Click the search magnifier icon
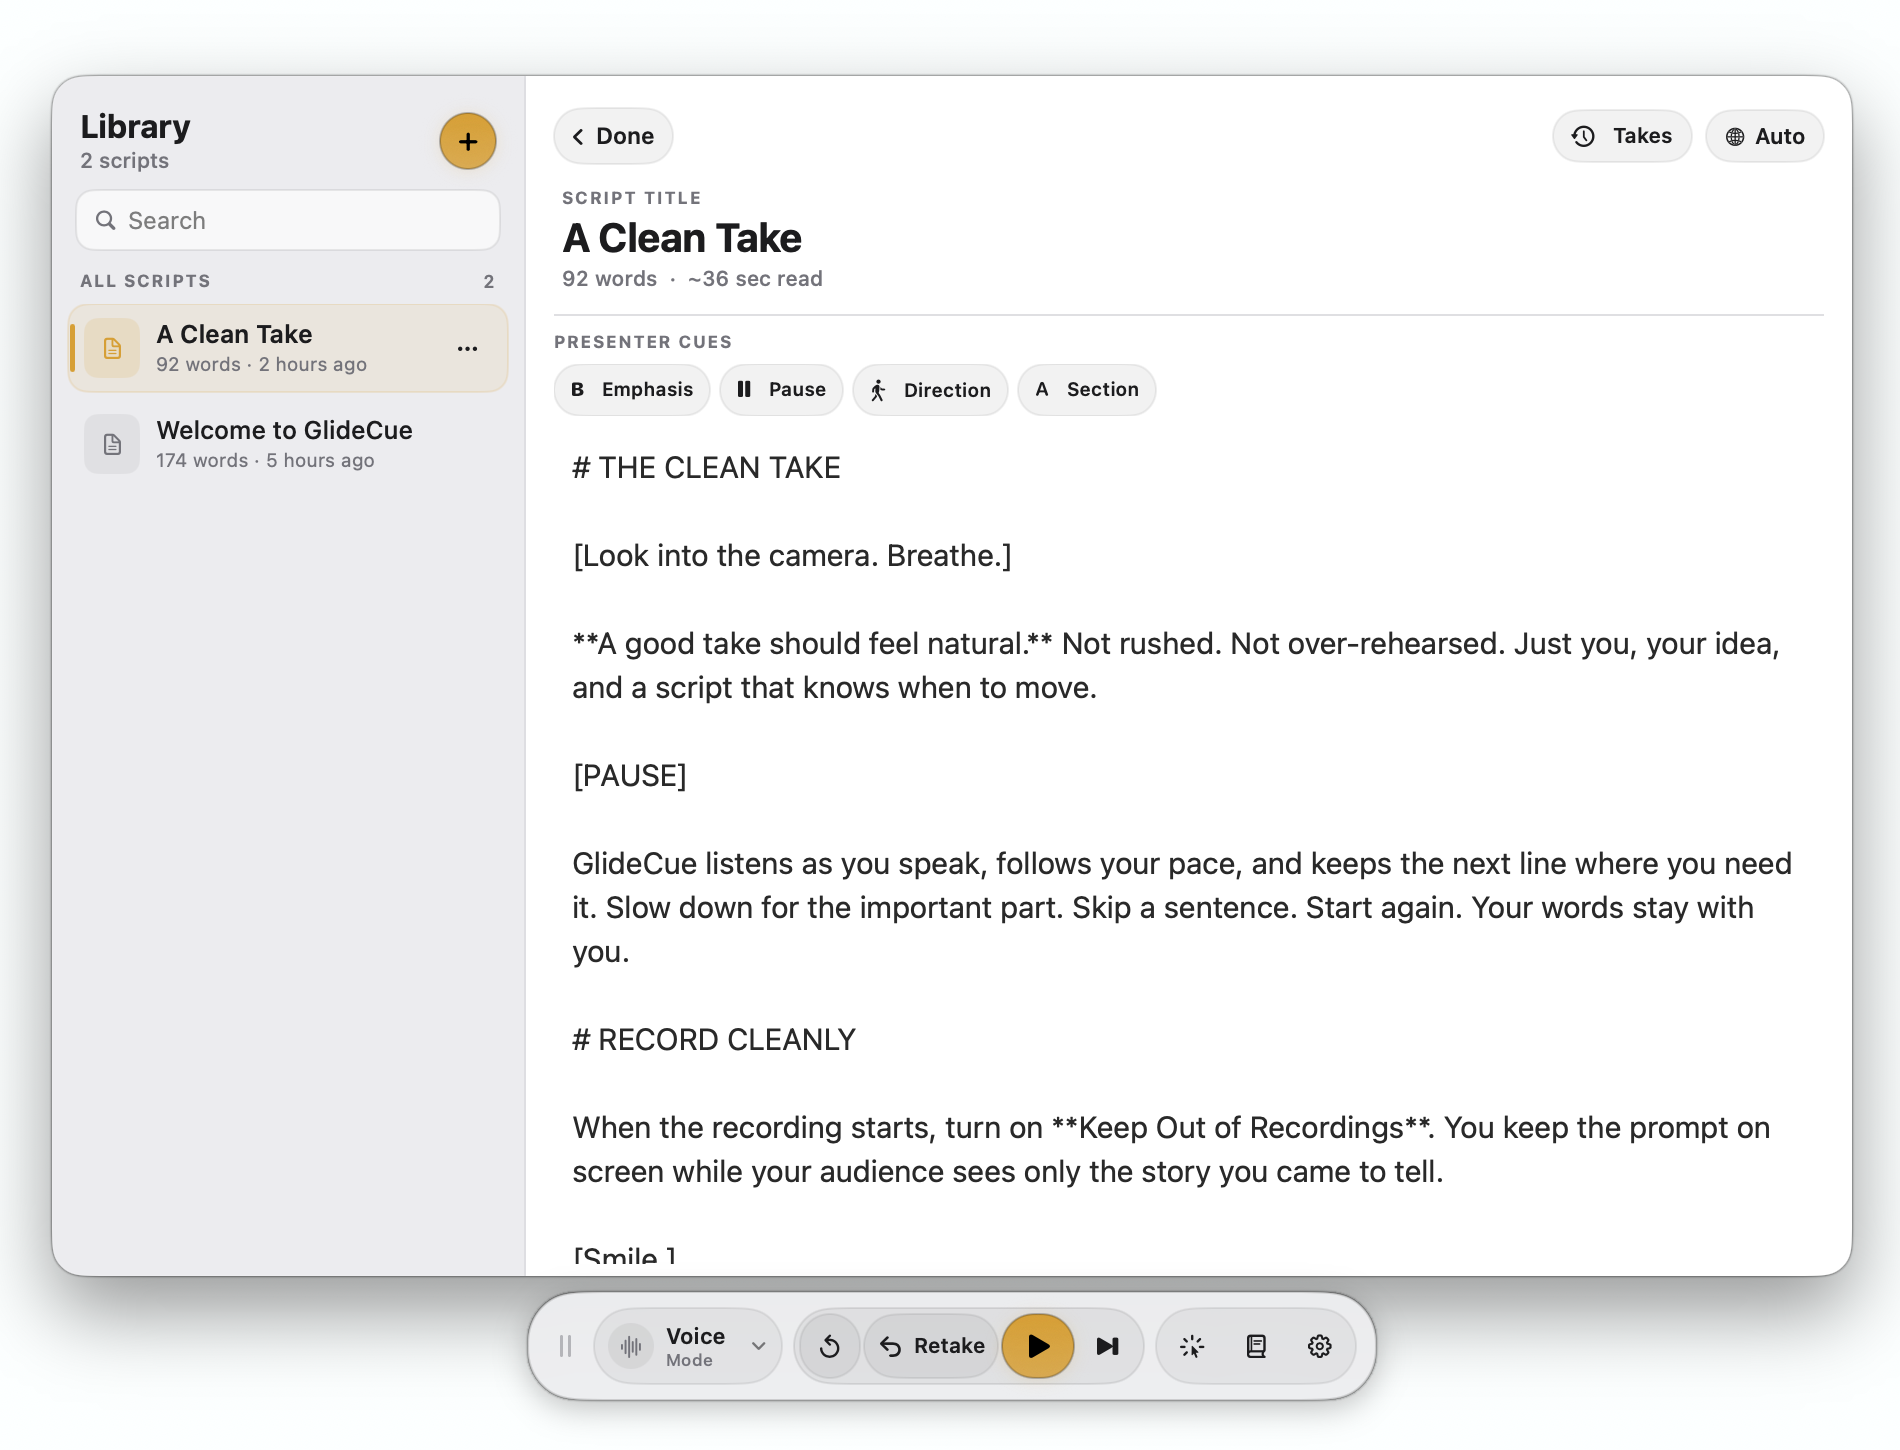1900x1450 pixels. [x=105, y=220]
